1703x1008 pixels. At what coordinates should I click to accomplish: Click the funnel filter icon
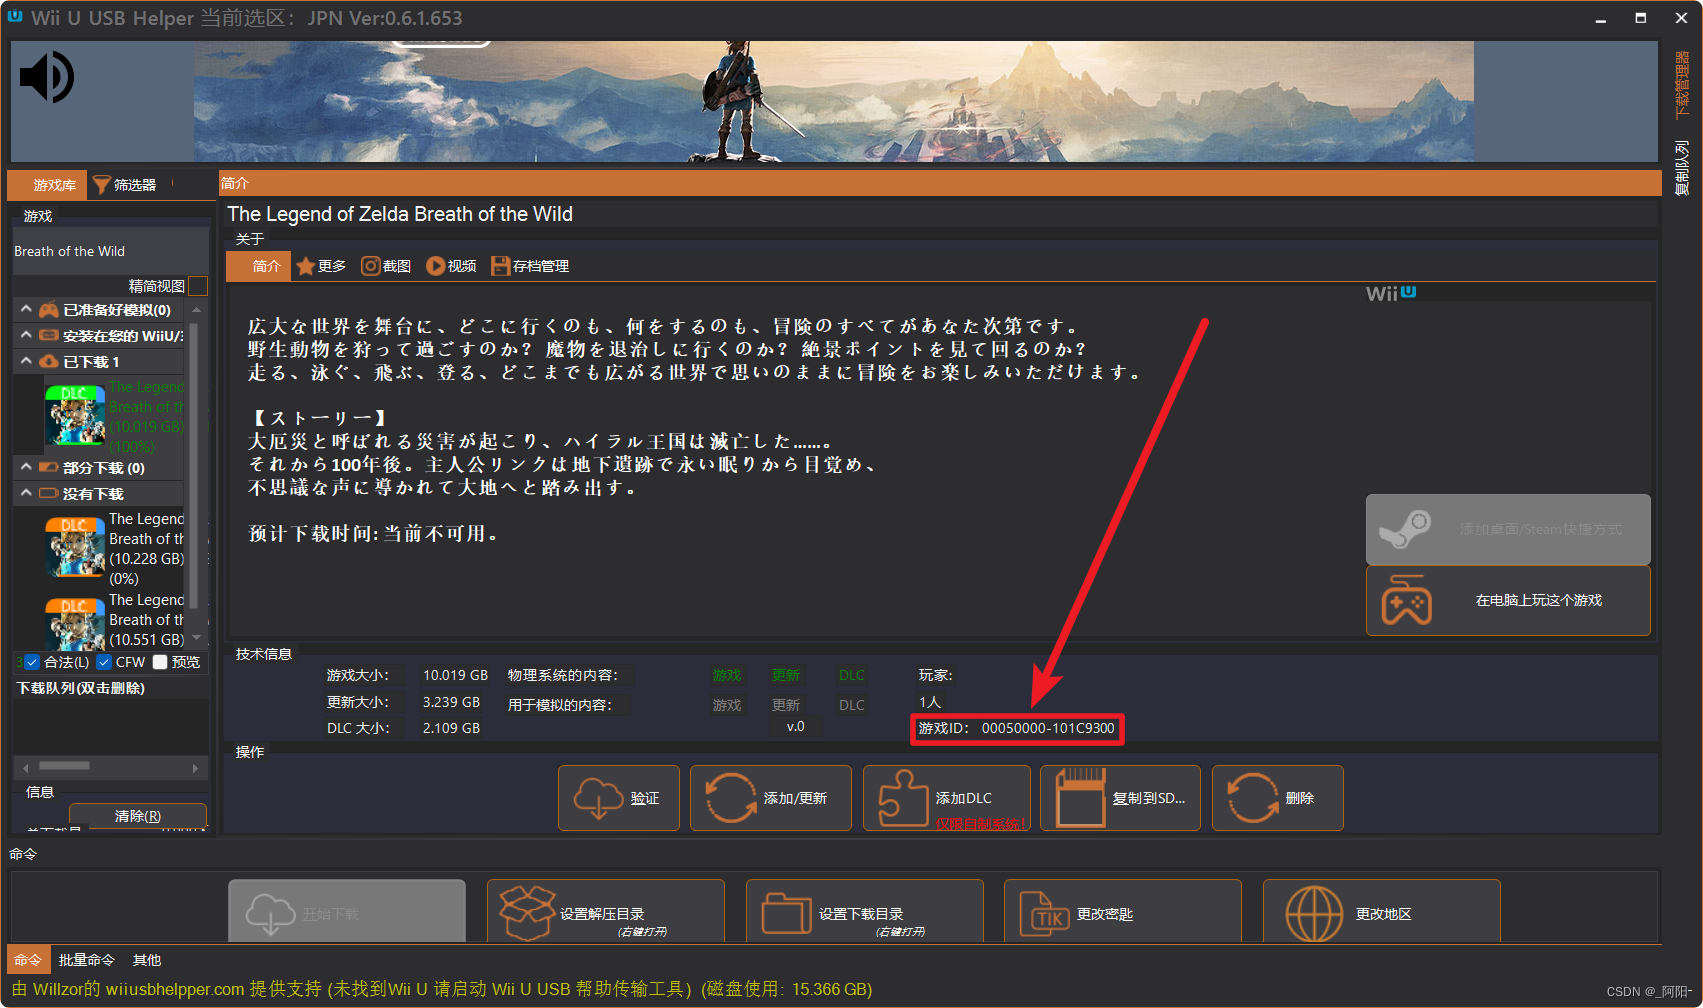point(101,185)
